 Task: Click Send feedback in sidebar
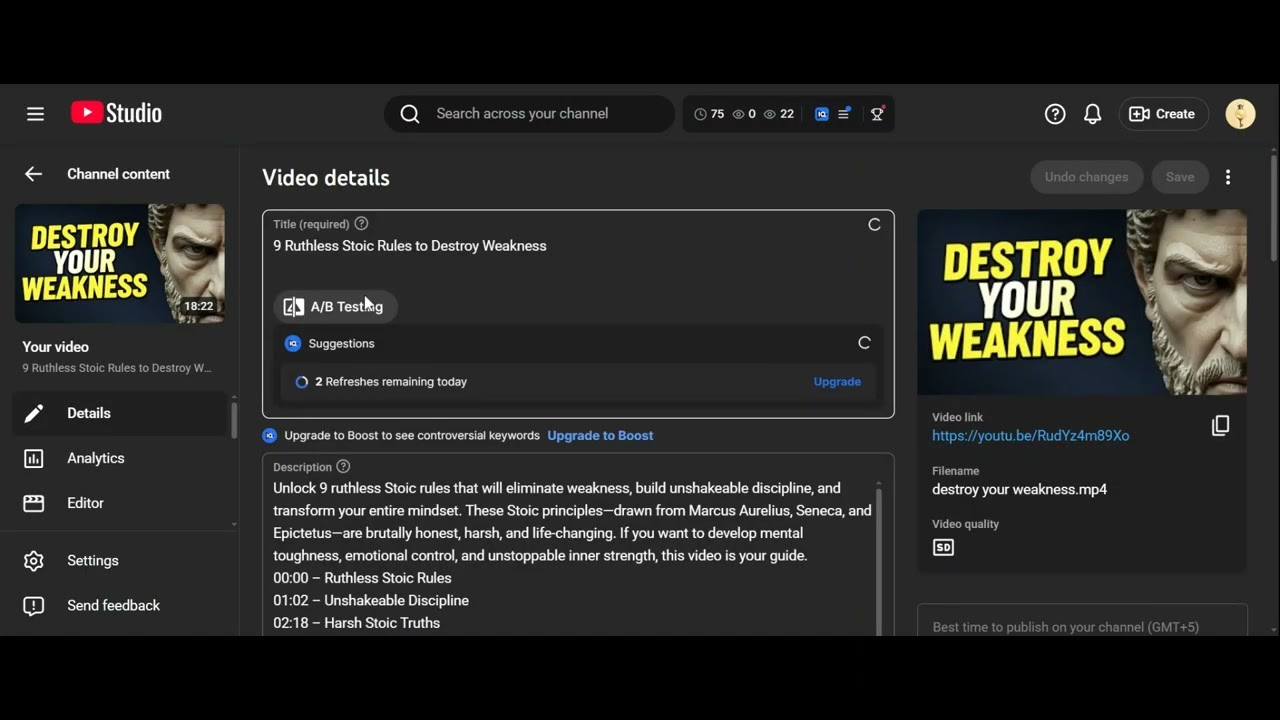[120, 606]
